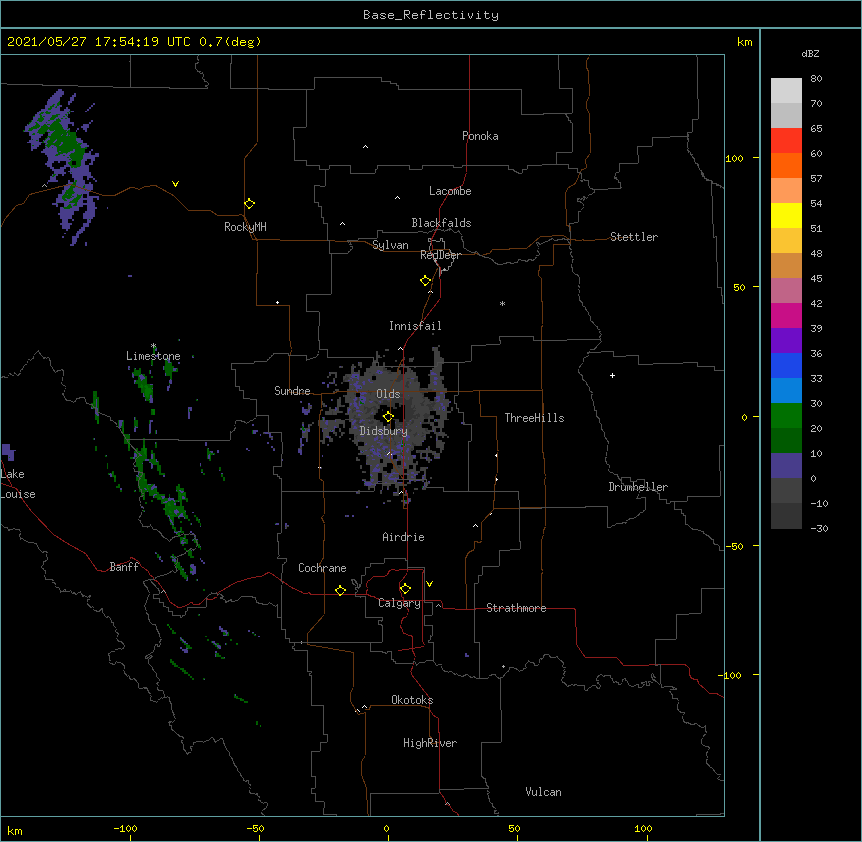Click the Limestone label
862x842 pixels.
coord(153,356)
